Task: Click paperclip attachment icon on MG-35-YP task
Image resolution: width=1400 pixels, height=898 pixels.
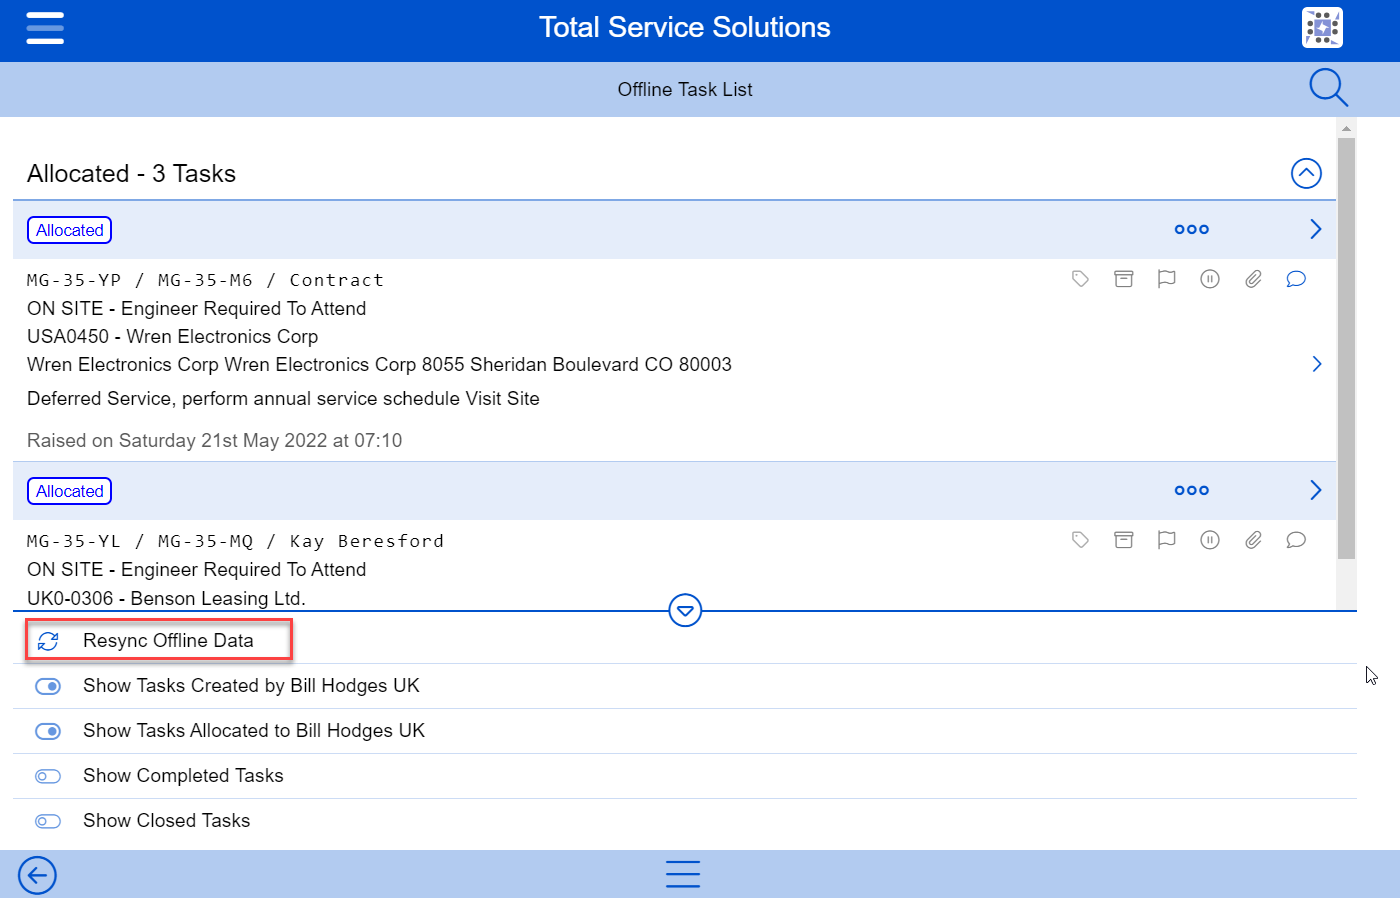Action: pyautogui.click(x=1253, y=279)
